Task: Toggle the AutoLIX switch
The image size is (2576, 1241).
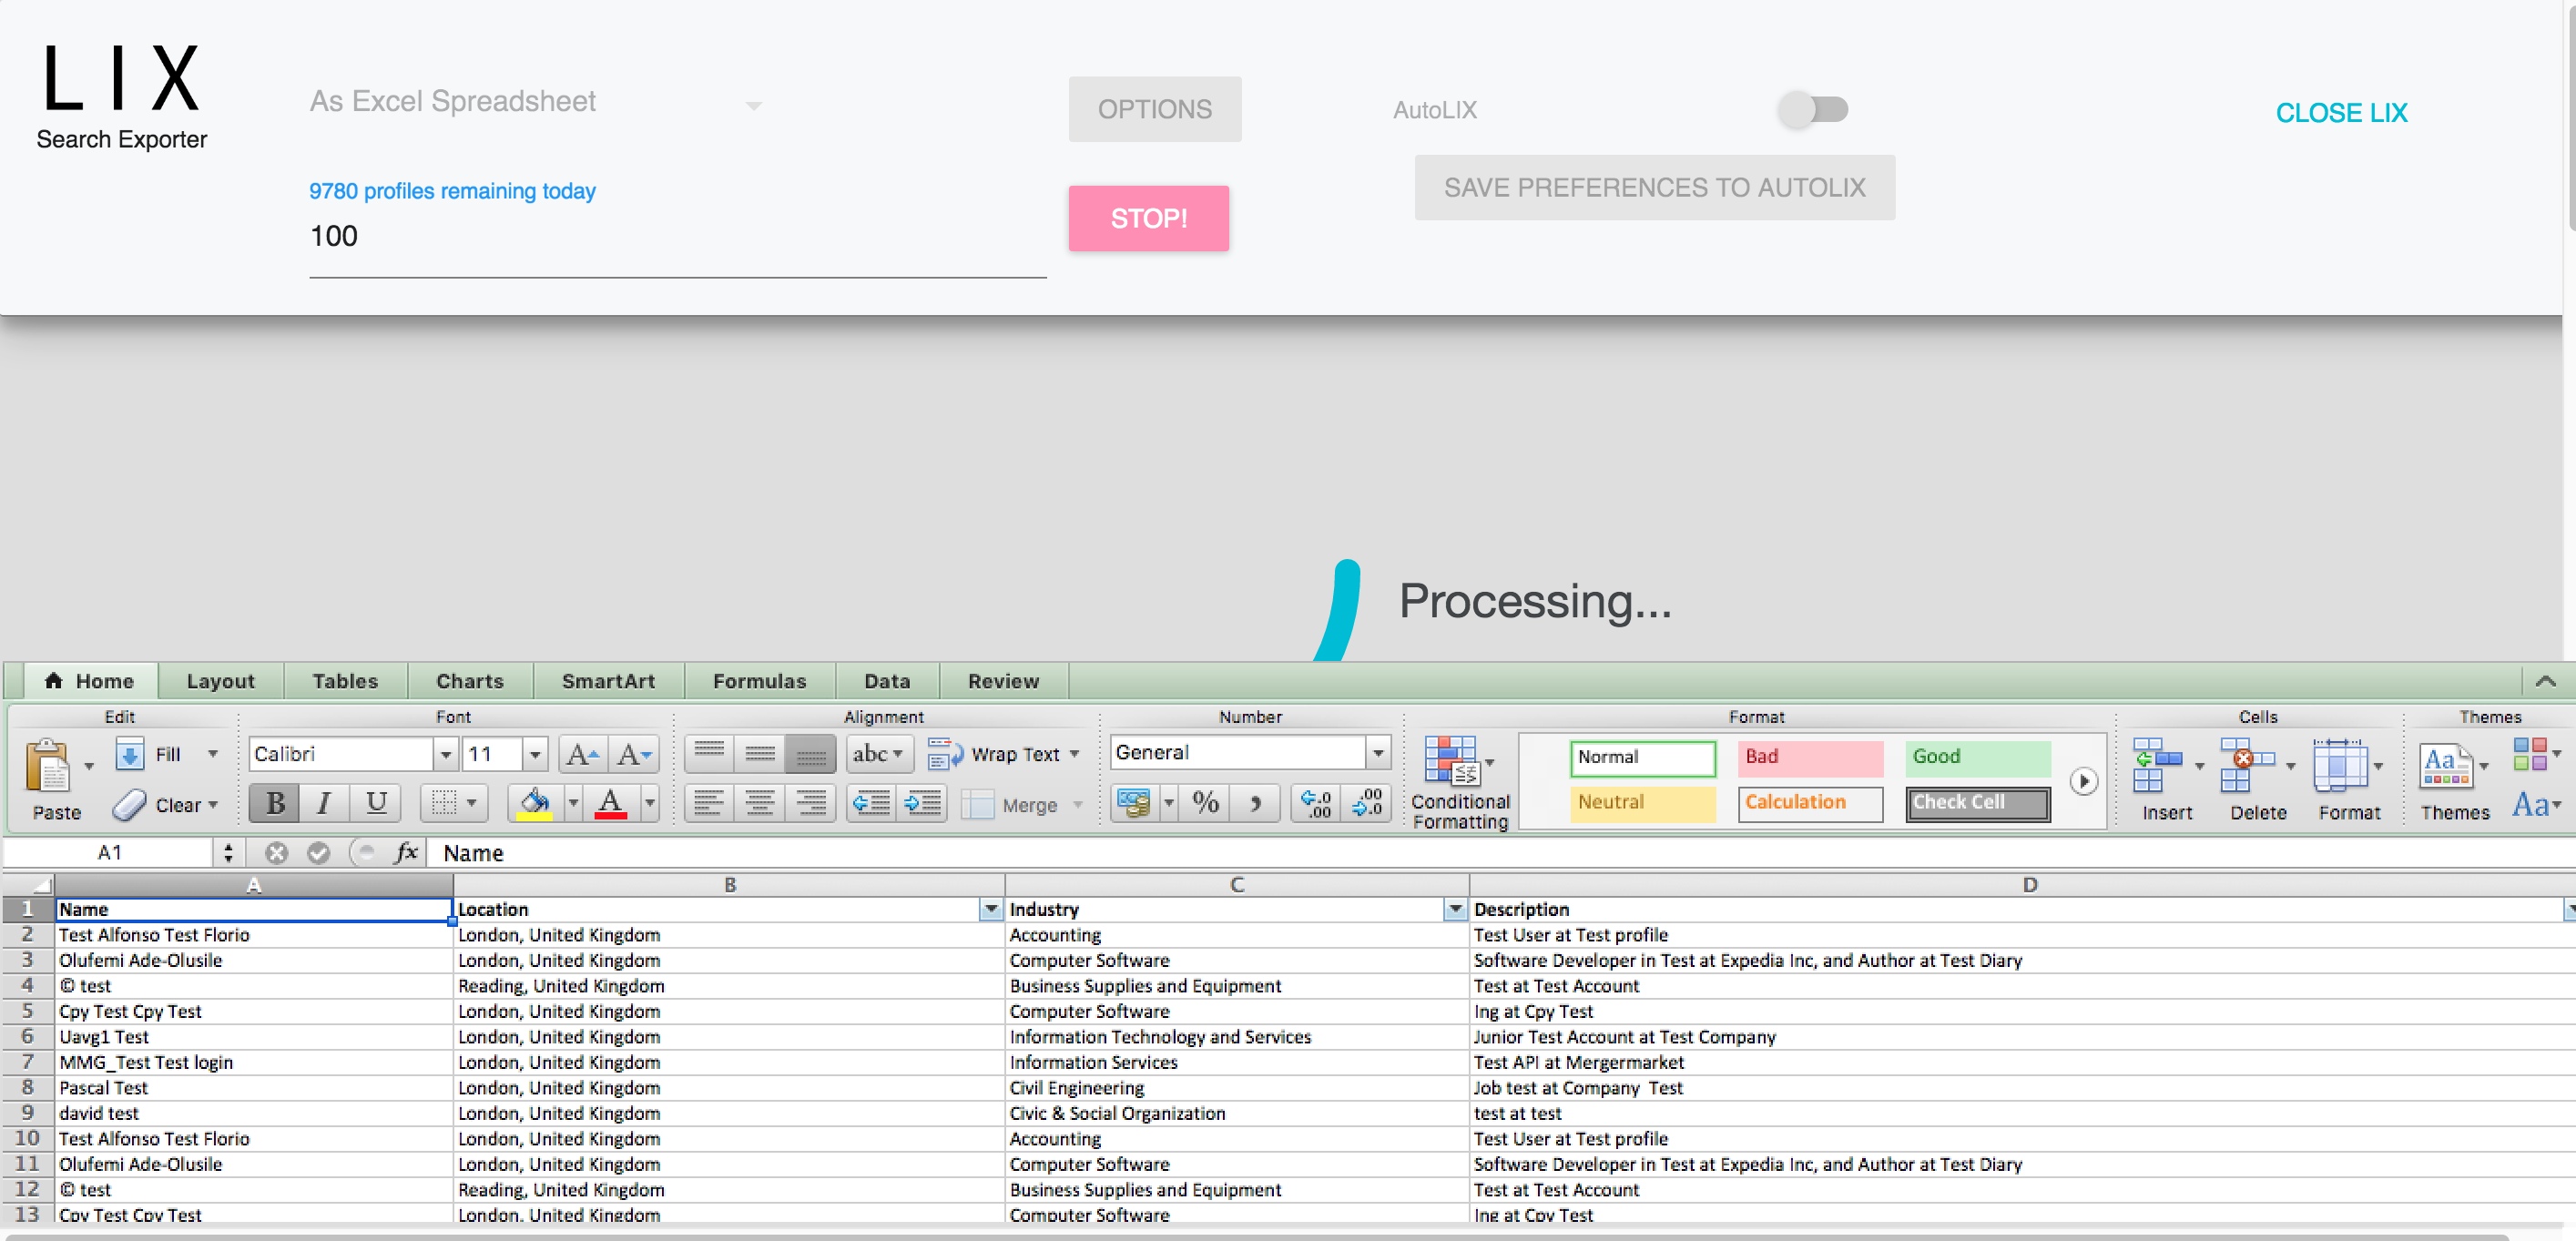Action: pyautogui.click(x=1812, y=109)
